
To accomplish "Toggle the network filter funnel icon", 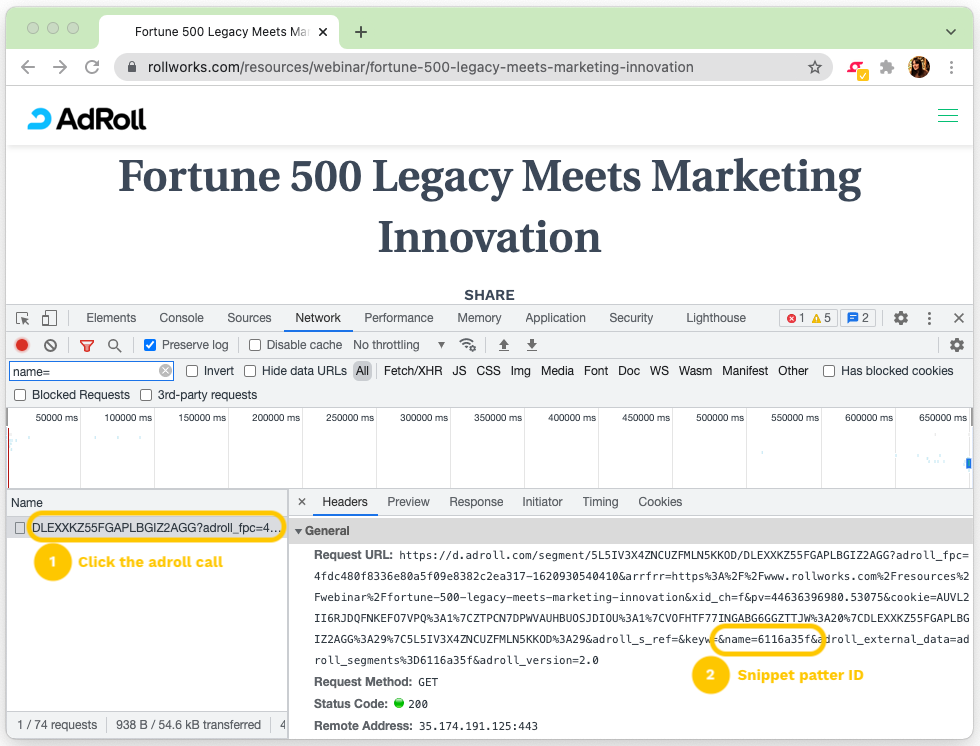I will (x=87, y=345).
